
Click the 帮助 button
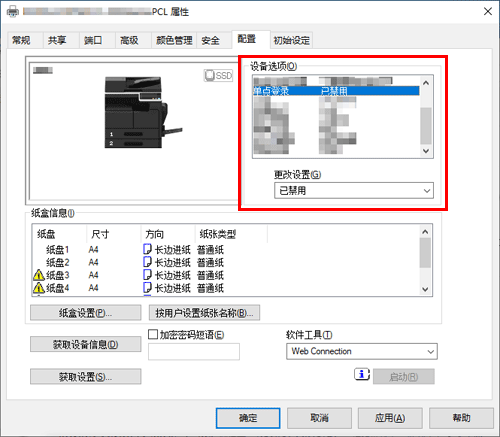461,418
